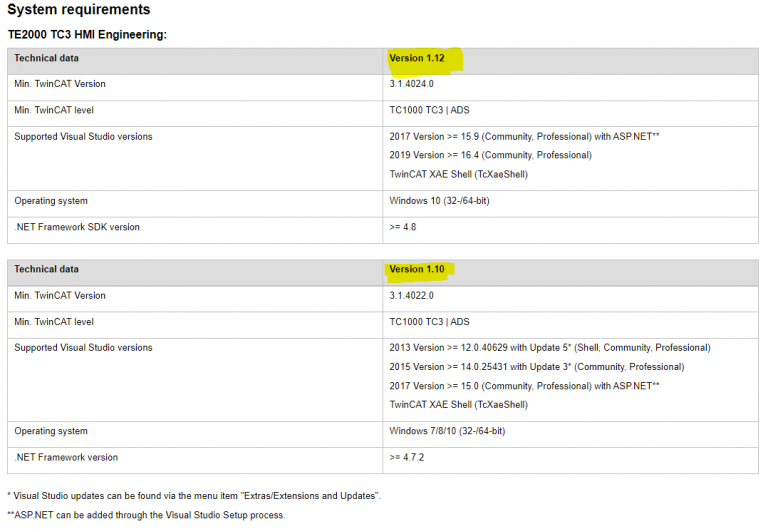This screenshot has height=529, width=768.
Task: Click the highlighted Version 1.12 header
Action: pyautogui.click(x=417, y=58)
